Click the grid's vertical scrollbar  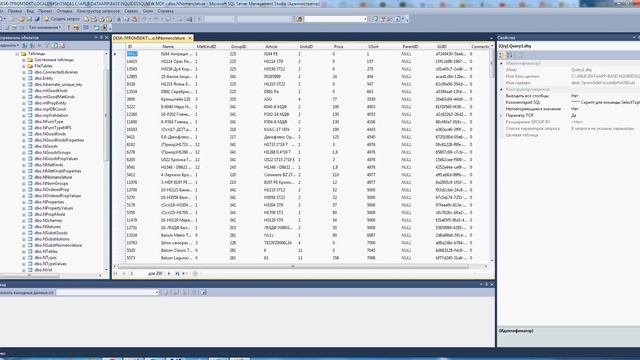[x=491, y=154]
